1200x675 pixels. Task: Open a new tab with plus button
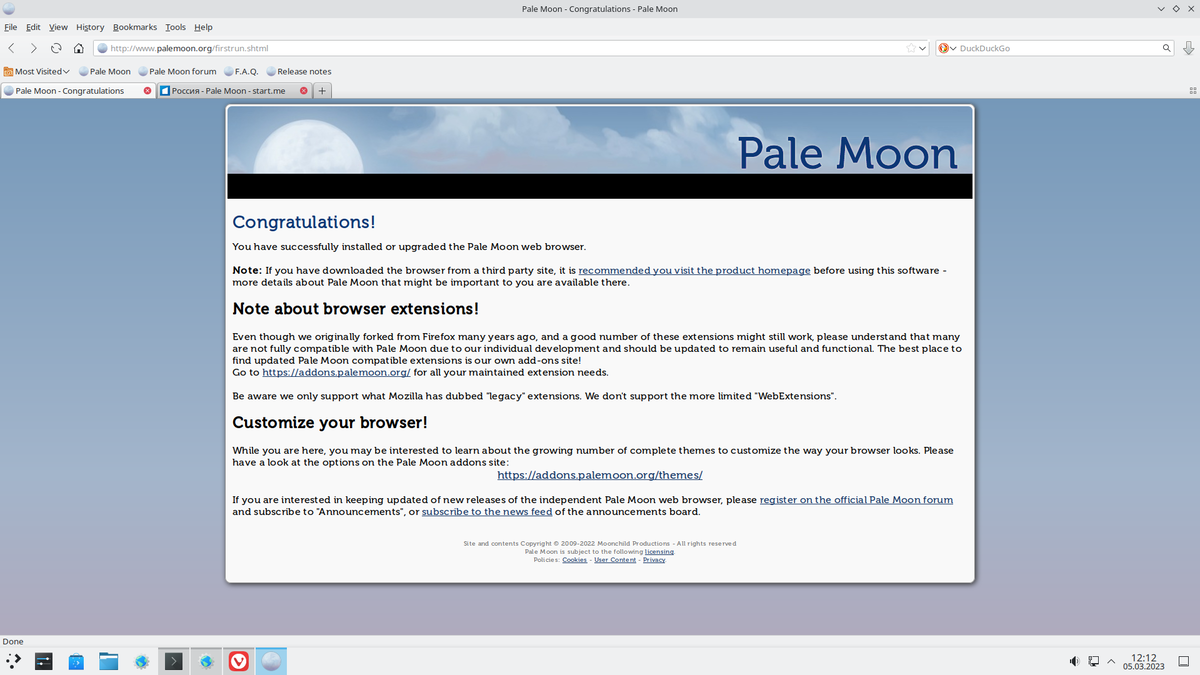click(x=322, y=90)
